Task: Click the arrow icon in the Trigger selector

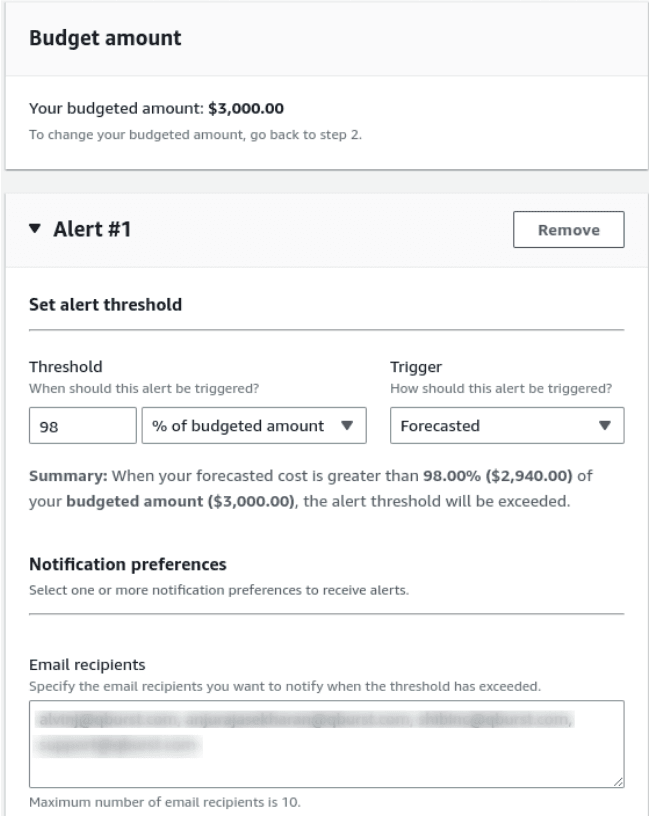Action: tap(604, 425)
